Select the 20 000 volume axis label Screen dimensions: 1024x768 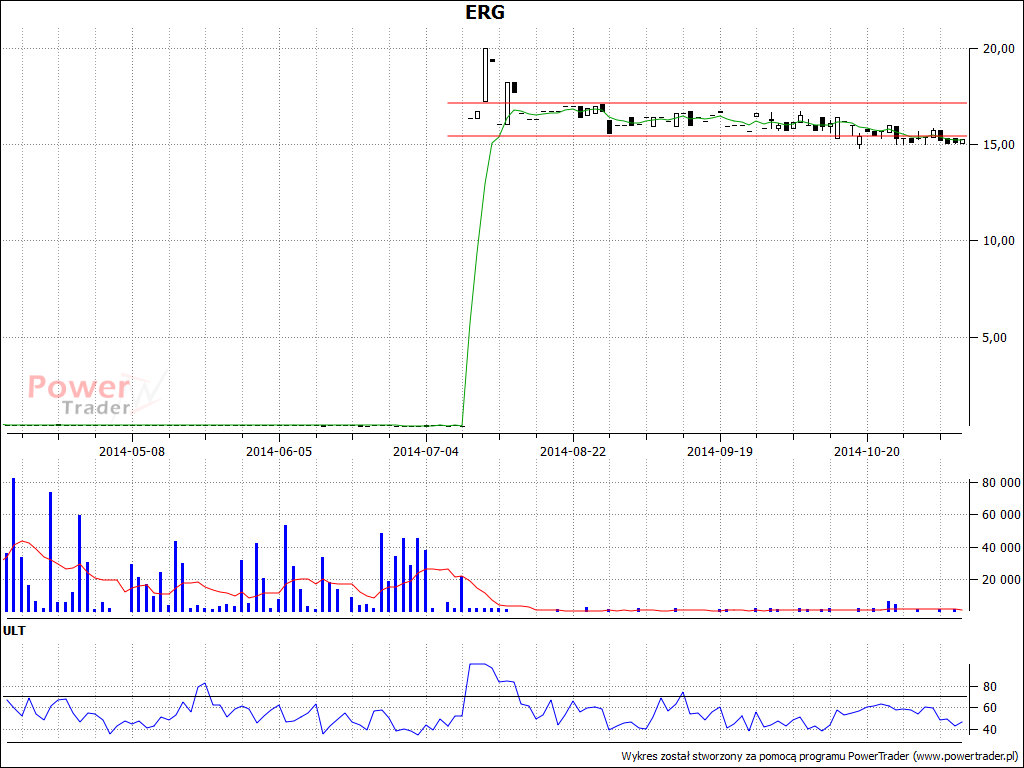point(1000,579)
